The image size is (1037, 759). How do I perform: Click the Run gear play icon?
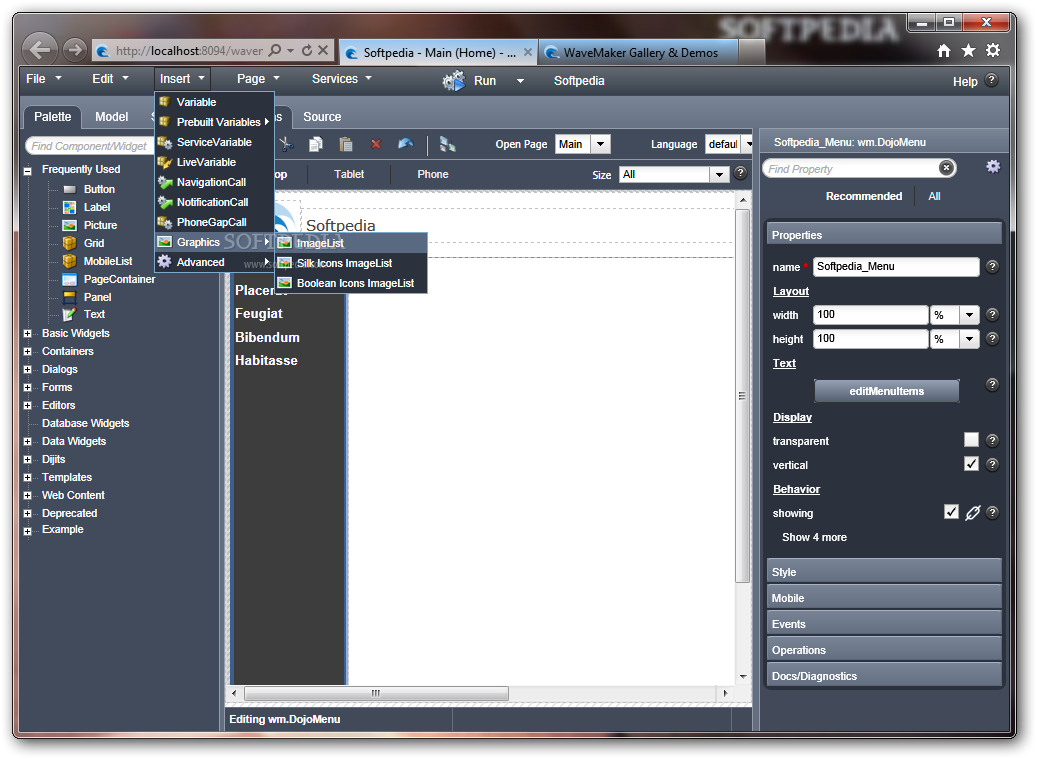point(454,81)
